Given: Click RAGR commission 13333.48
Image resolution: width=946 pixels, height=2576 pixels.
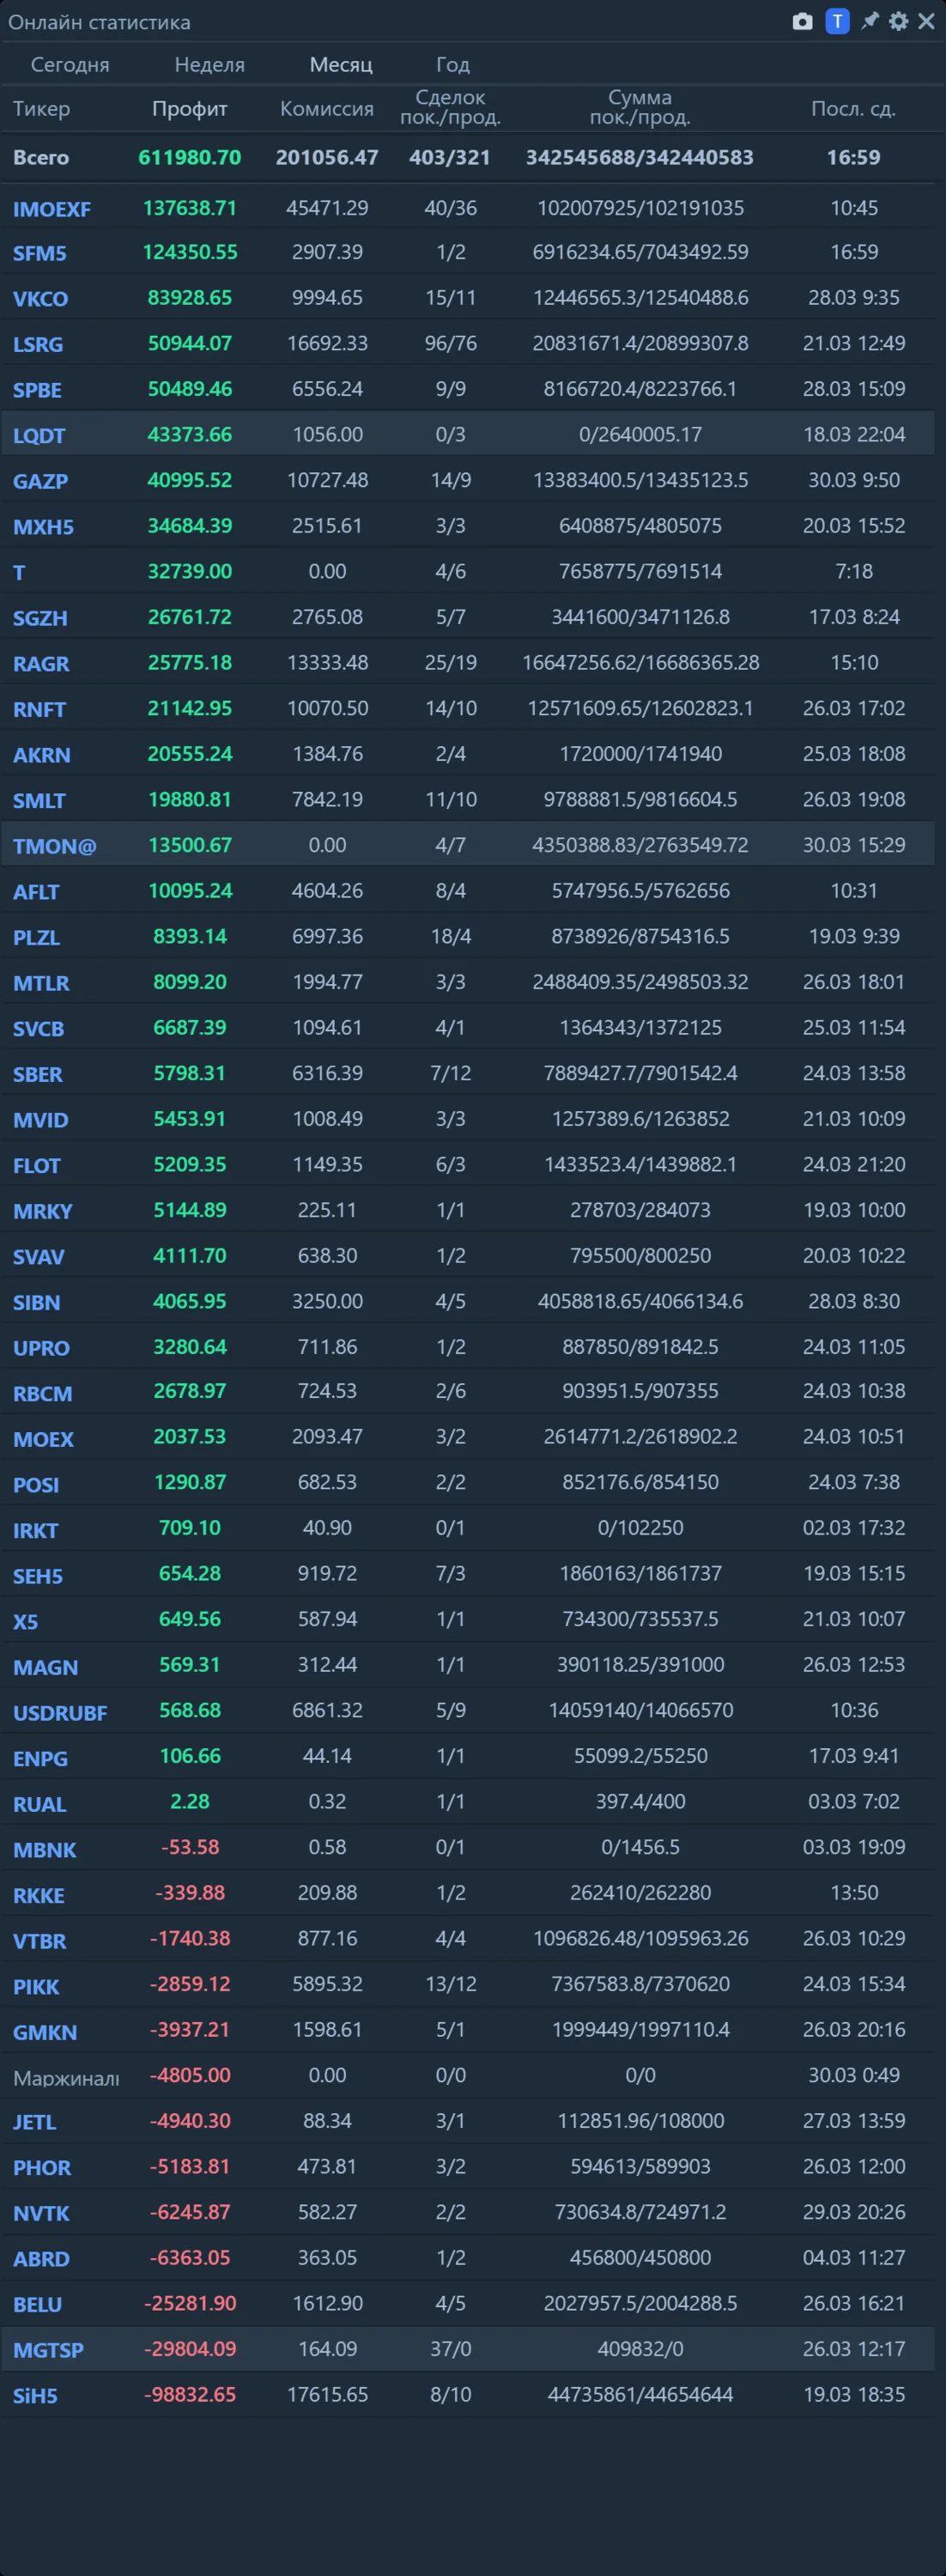Looking at the screenshot, I should tap(327, 662).
